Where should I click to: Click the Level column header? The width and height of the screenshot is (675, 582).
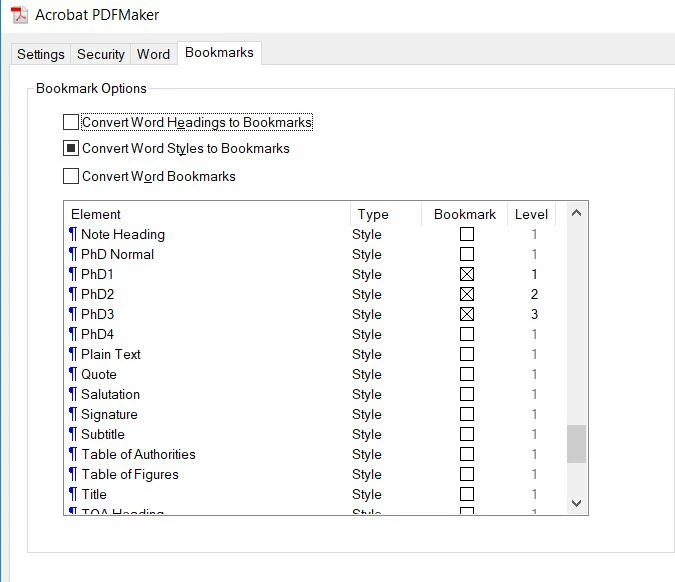531,214
